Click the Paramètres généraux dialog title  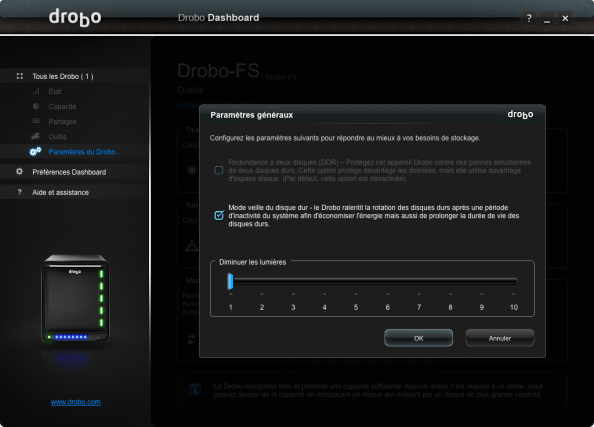tap(252, 115)
